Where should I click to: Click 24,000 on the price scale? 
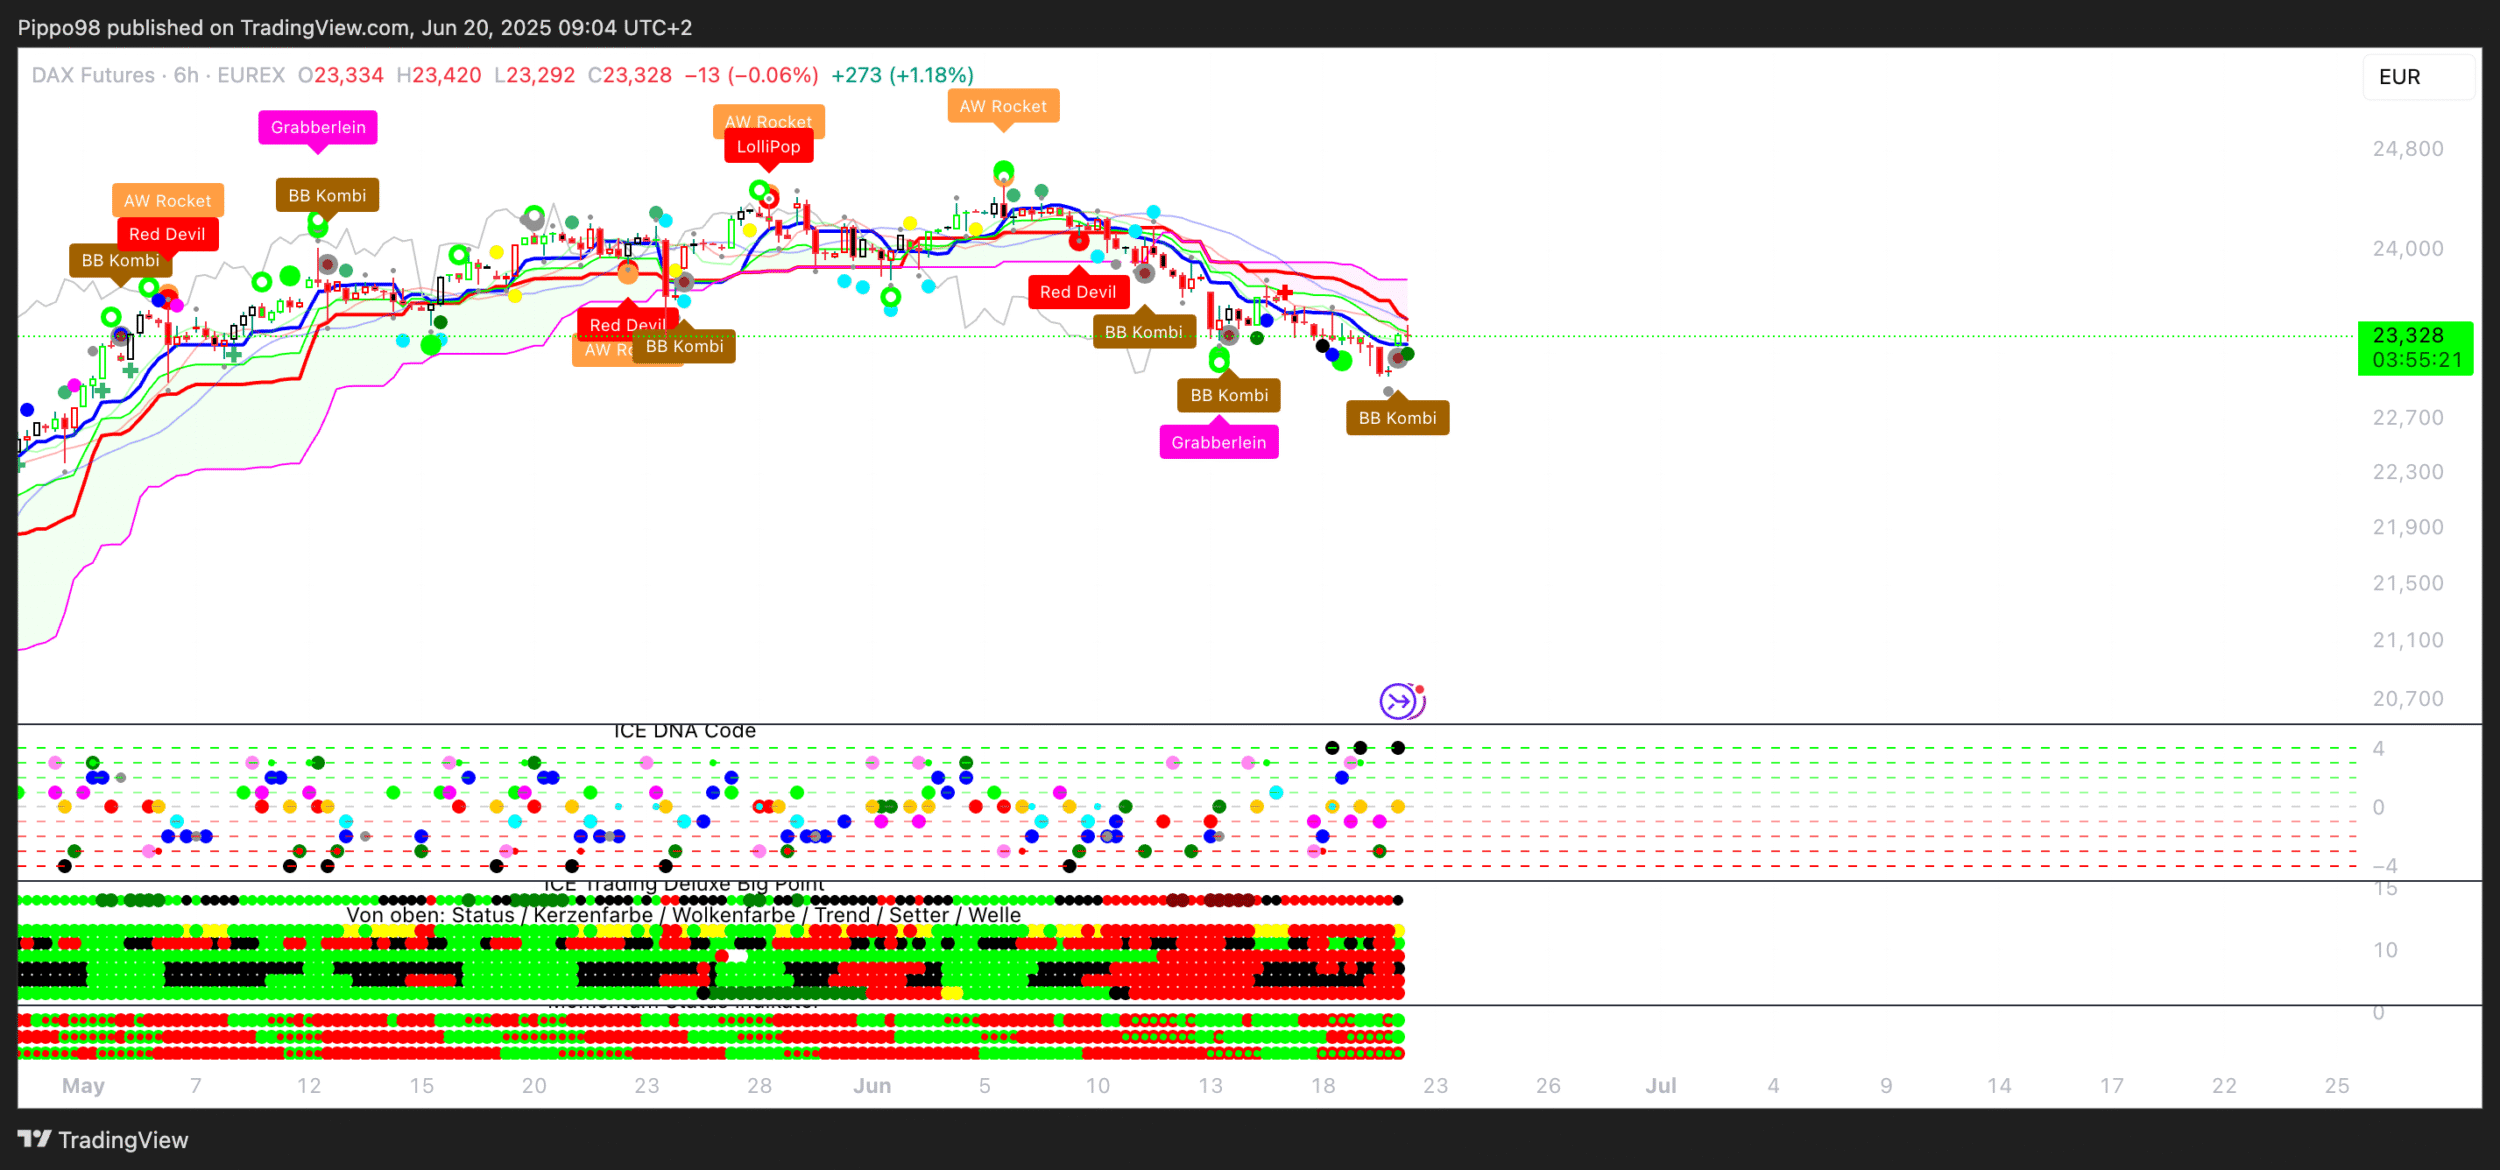[2407, 249]
